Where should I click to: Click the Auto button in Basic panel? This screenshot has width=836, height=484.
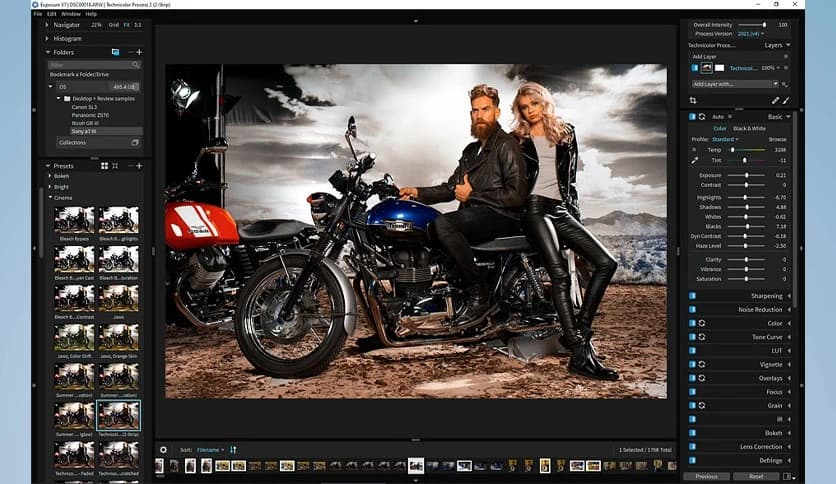(718, 117)
